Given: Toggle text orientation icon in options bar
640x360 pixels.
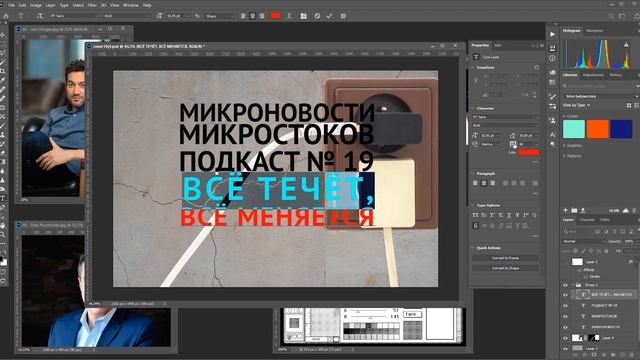Looking at the screenshot, I should pyautogui.click(x=40, y=16).
